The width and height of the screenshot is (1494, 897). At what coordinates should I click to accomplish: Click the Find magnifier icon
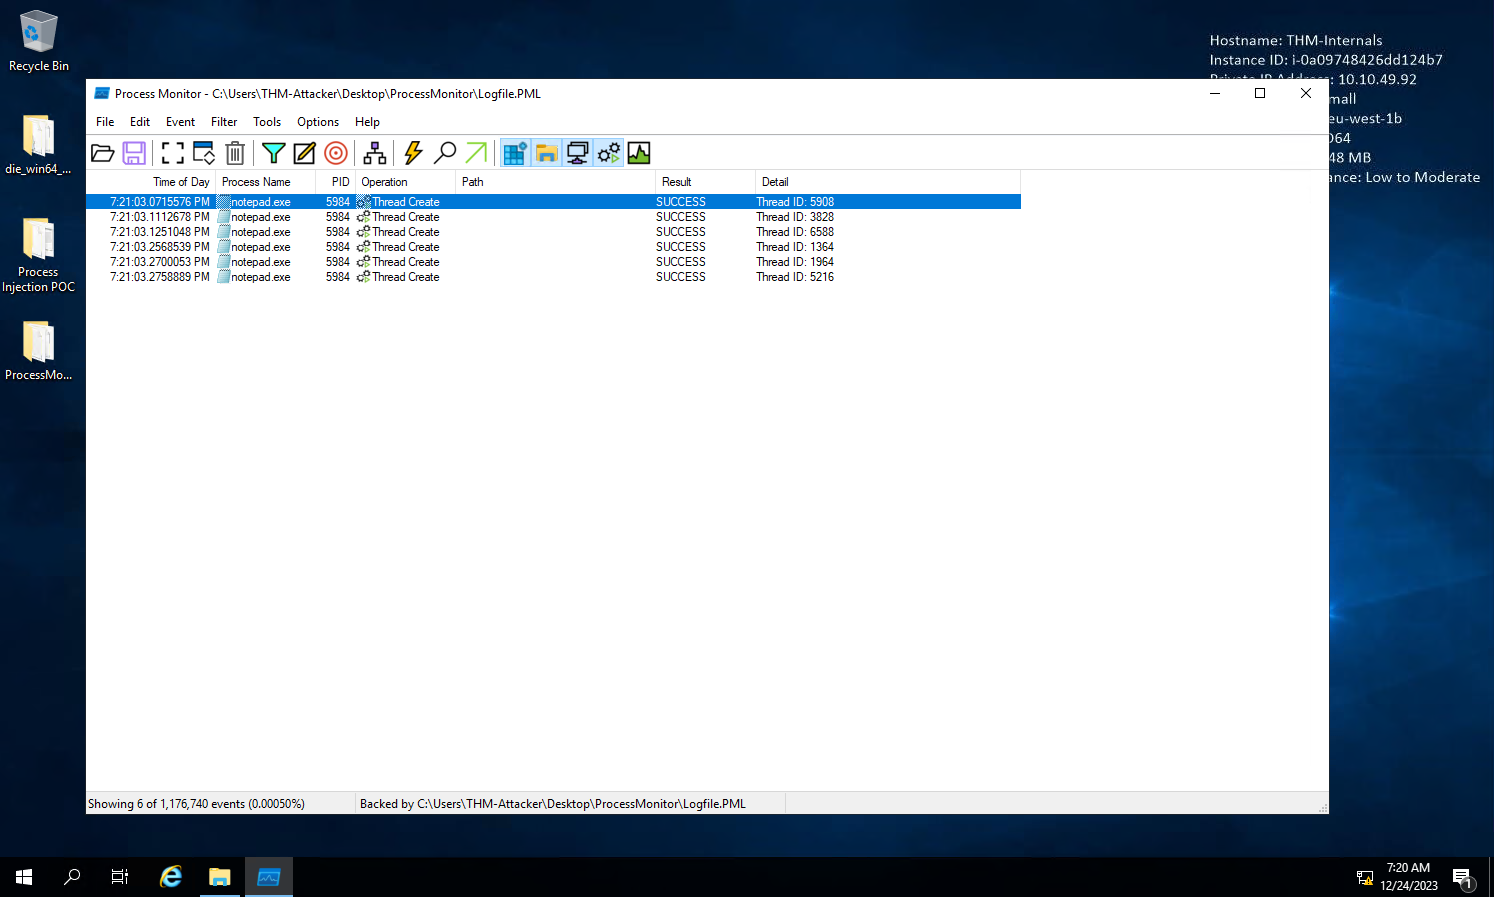(x=445, y=153)
